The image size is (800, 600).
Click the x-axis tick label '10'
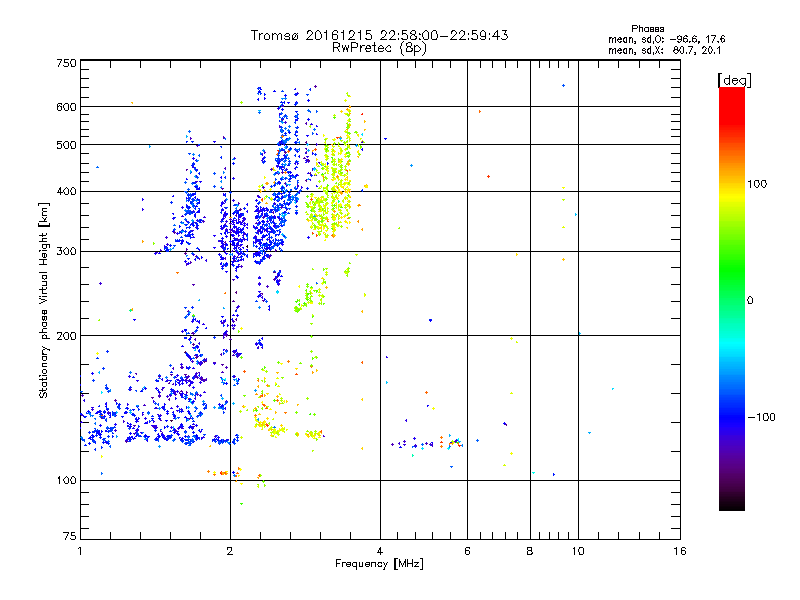578,551
